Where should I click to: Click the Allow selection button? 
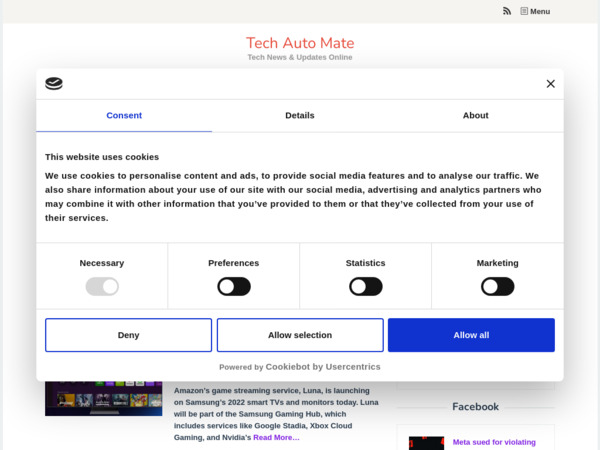[300, 335]
